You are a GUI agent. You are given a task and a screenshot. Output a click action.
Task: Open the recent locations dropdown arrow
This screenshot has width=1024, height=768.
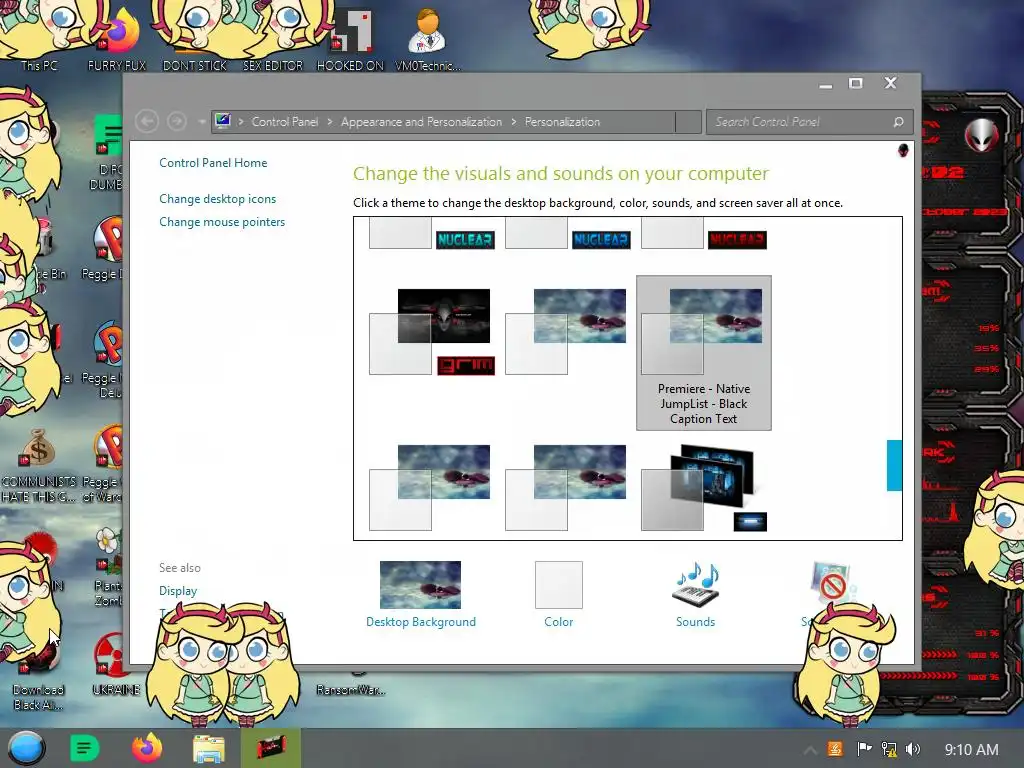tap(202, 121)
